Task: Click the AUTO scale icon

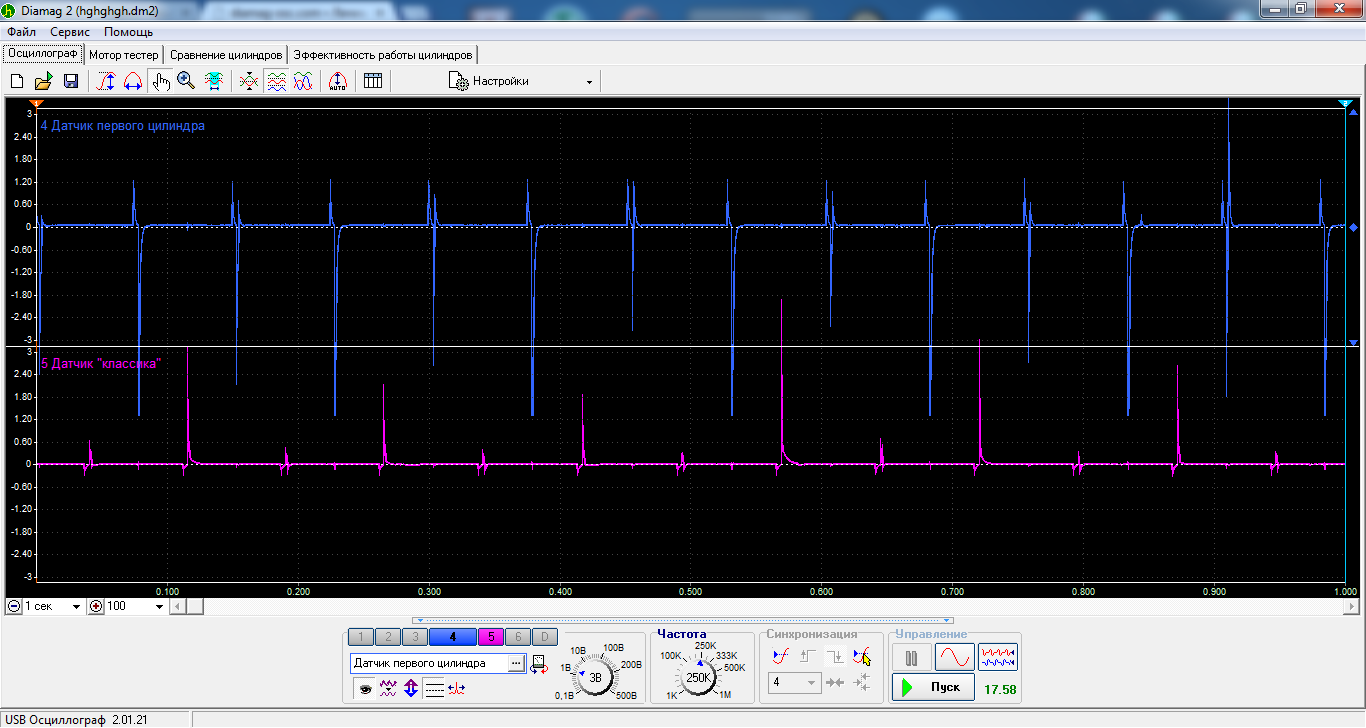Action: 338,81
